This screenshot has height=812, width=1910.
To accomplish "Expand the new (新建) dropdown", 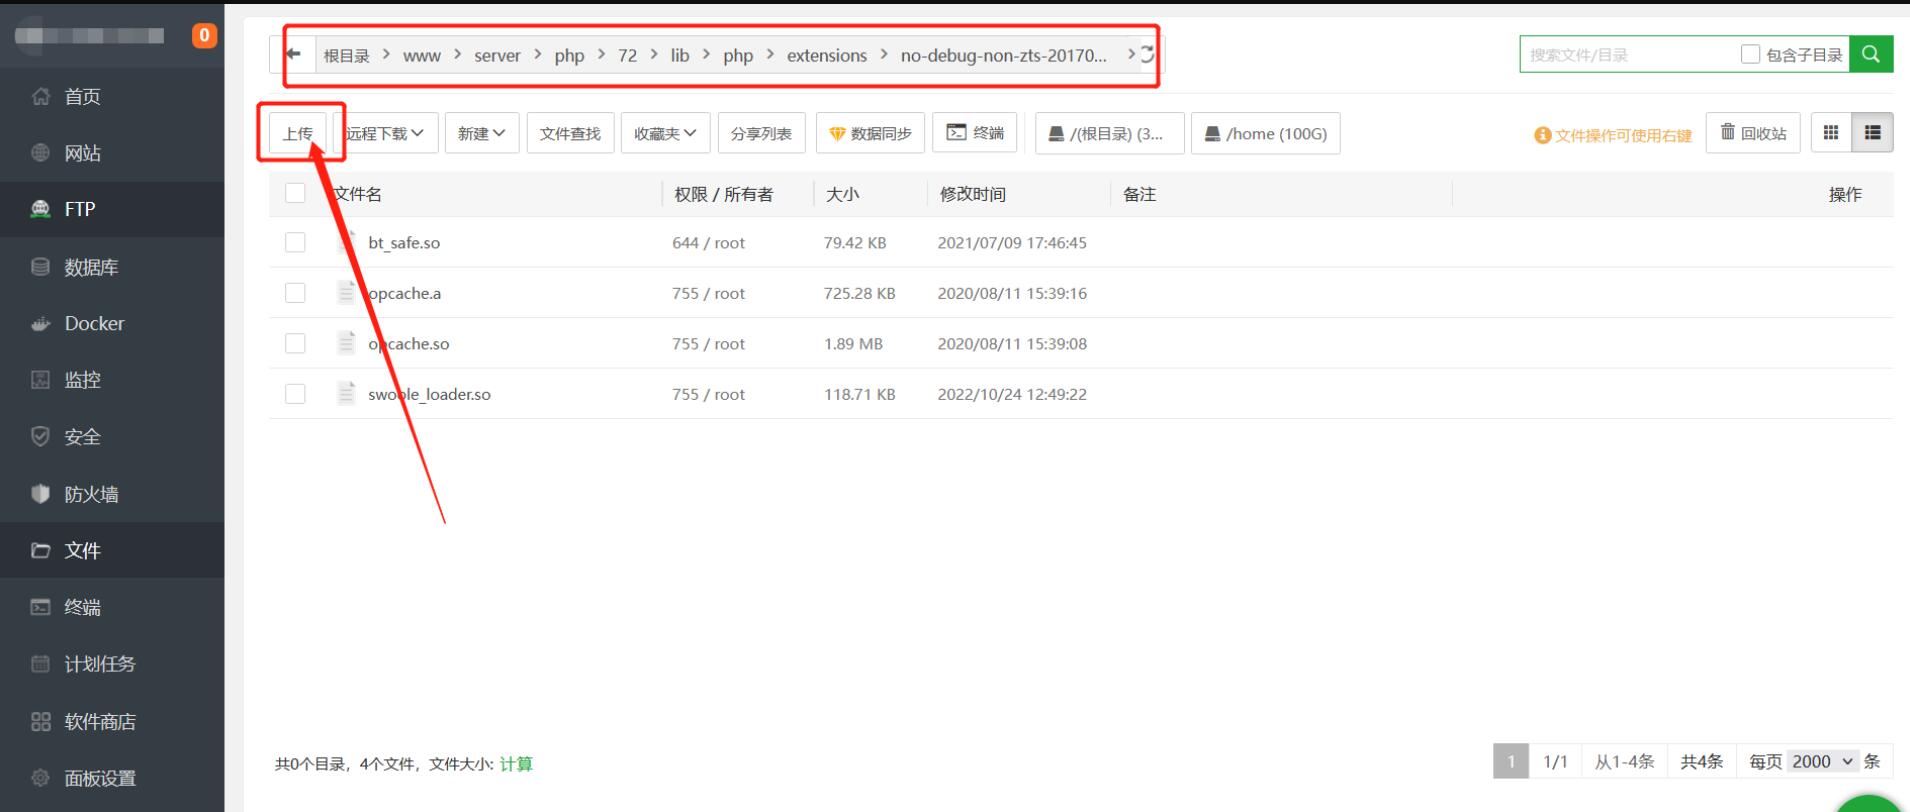I will 481,134.
